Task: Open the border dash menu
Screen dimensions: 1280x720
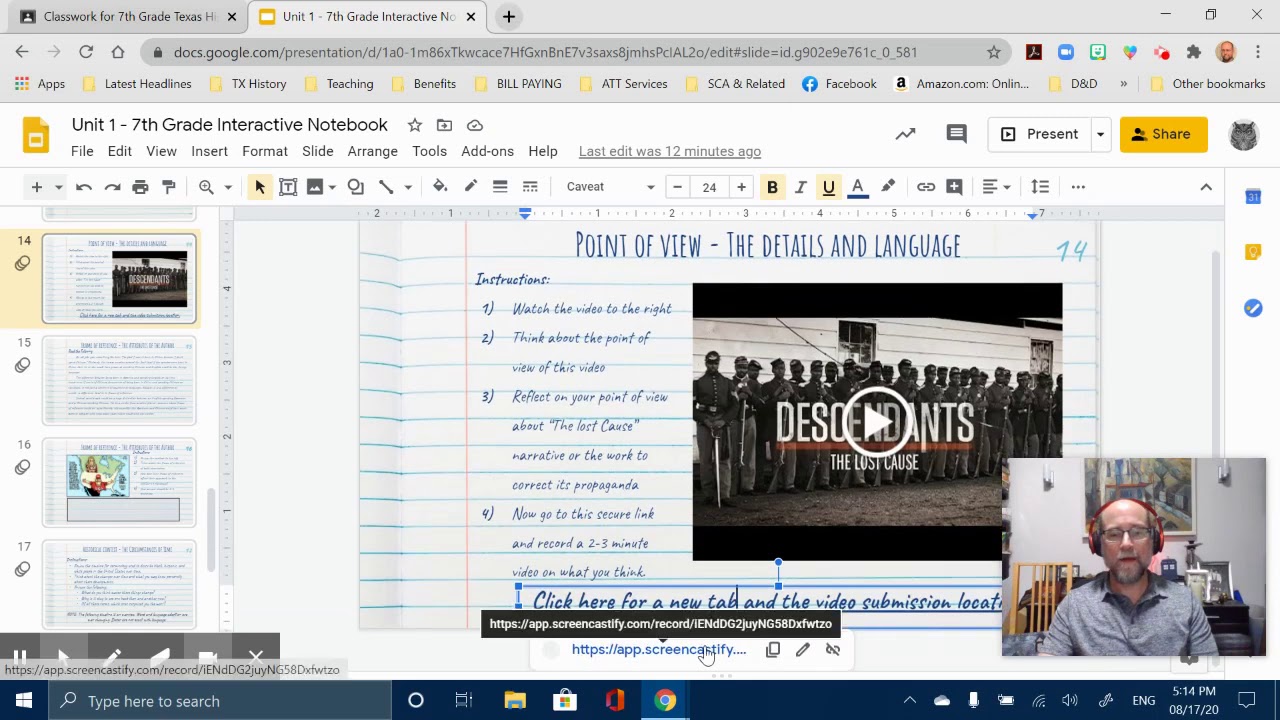Action: [x=530, y=187]
